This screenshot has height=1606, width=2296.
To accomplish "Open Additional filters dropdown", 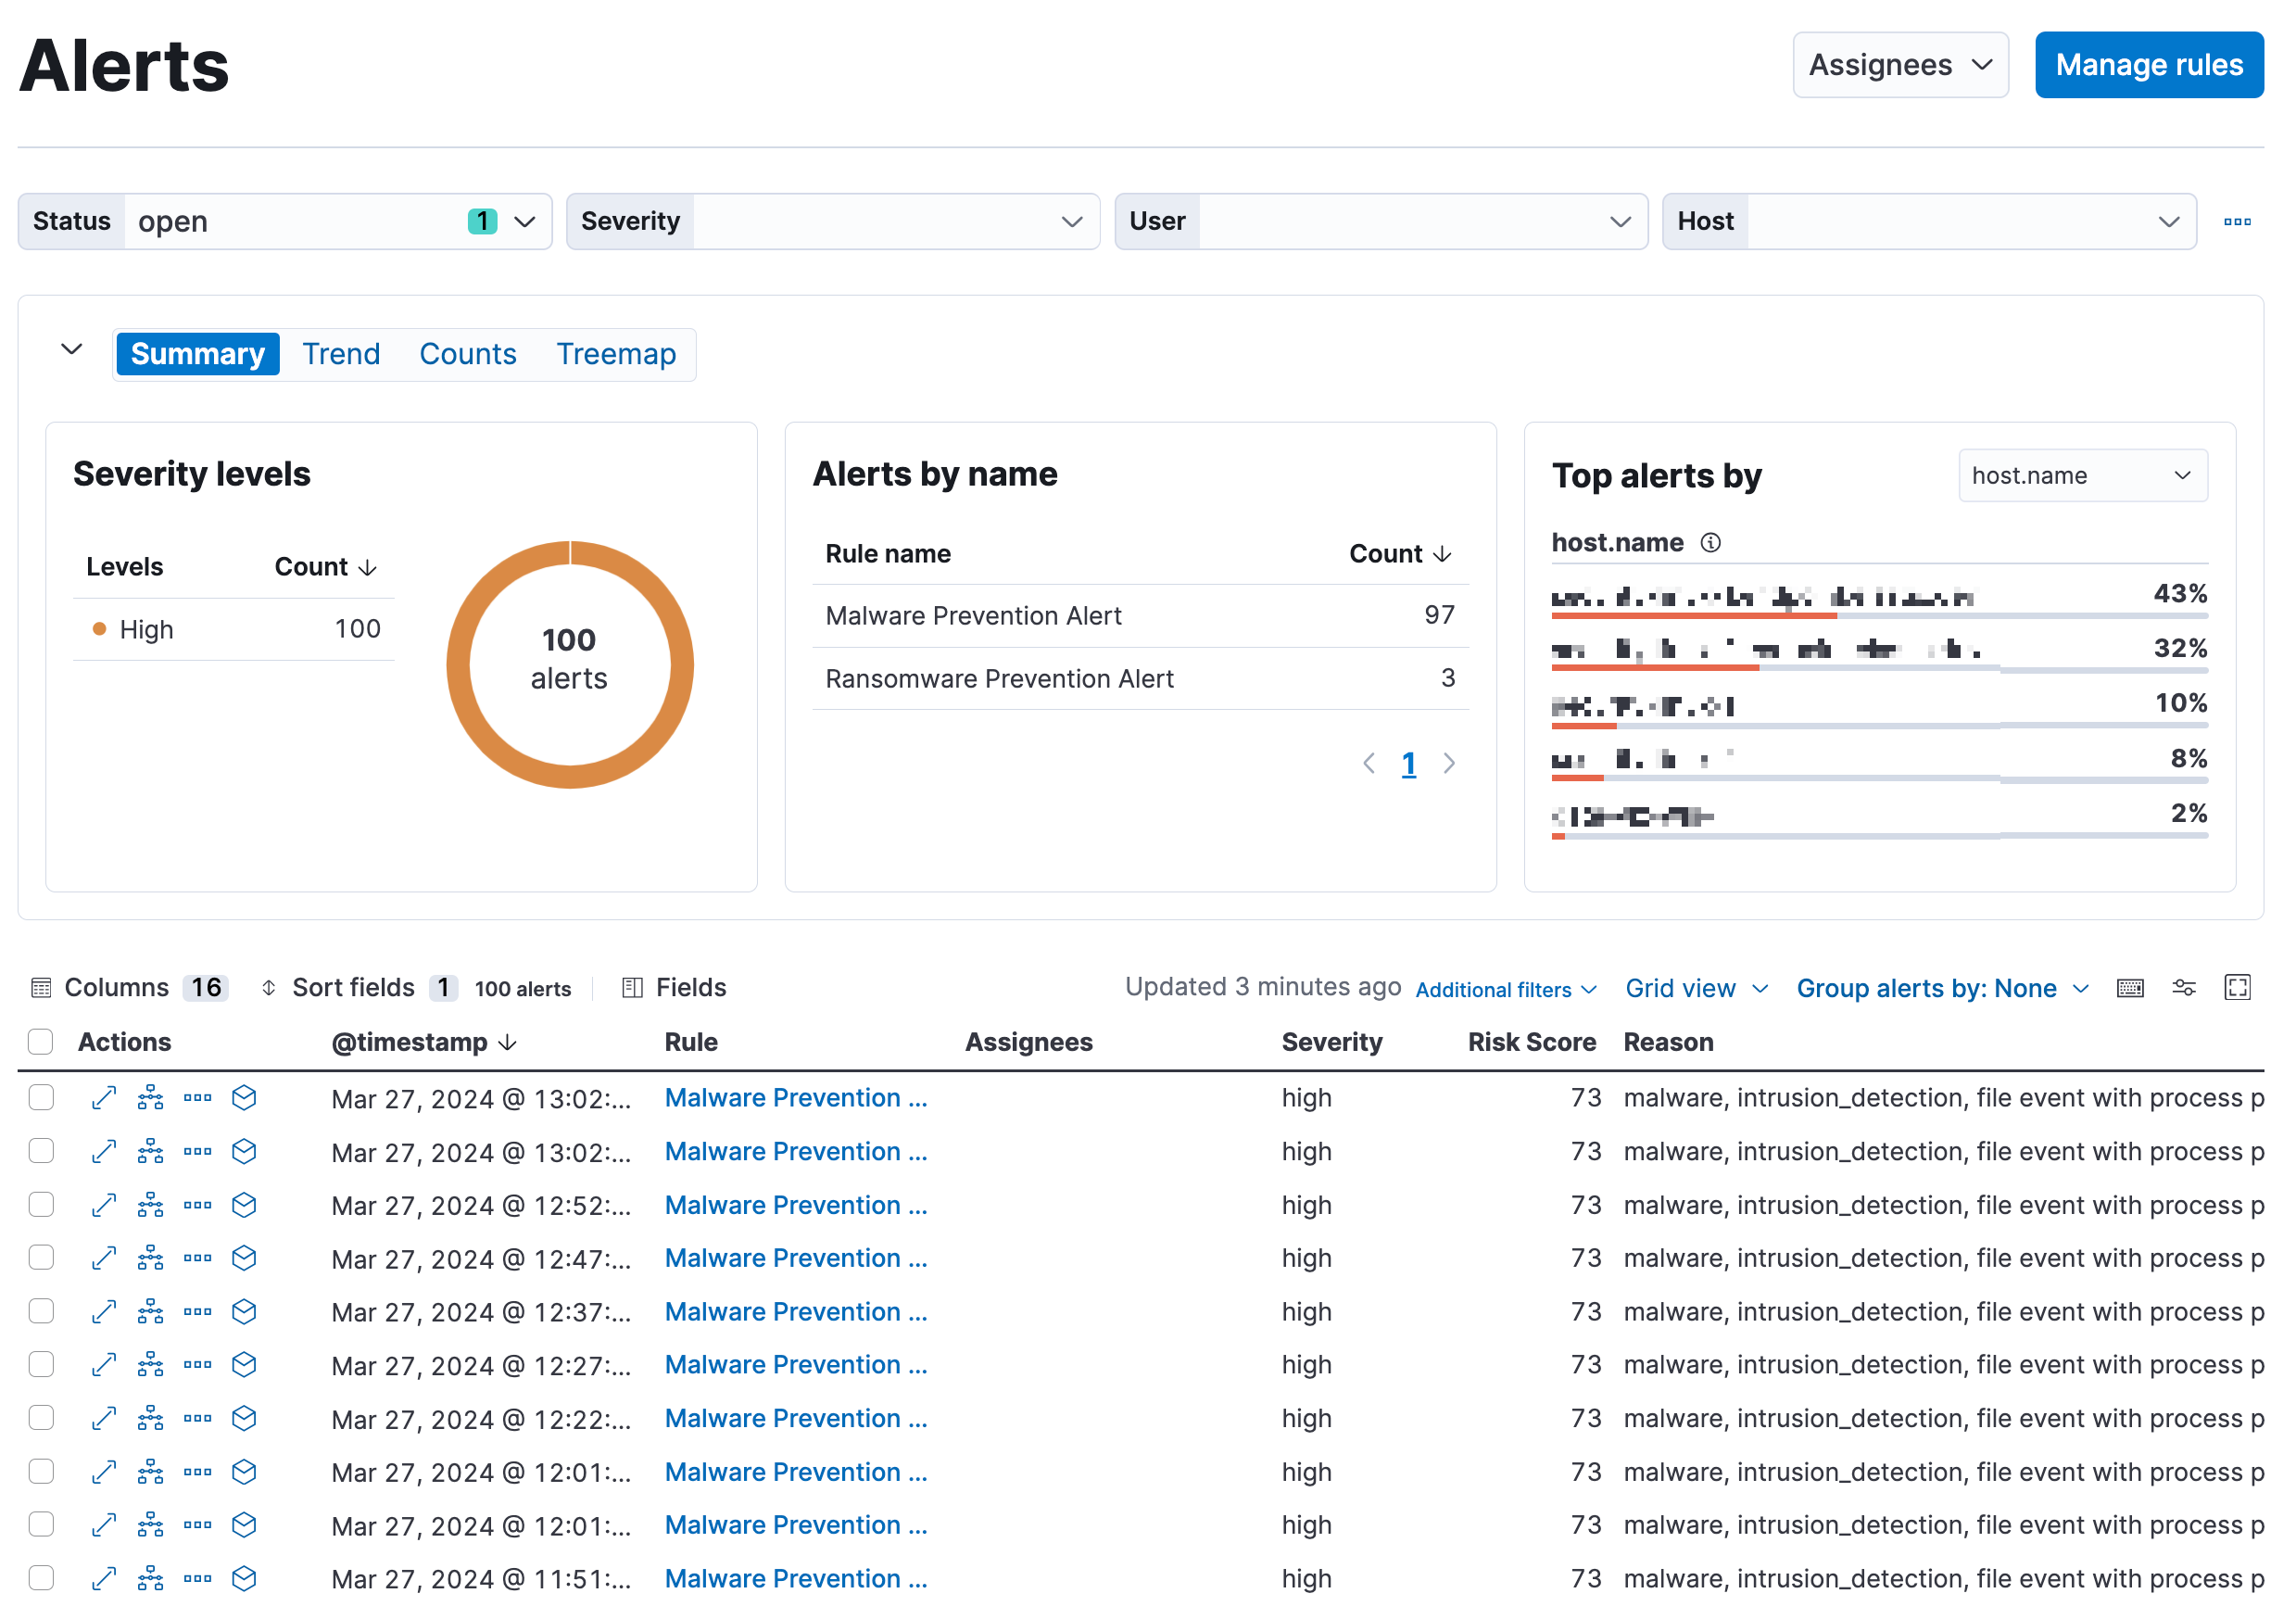I will (1506, 990).
